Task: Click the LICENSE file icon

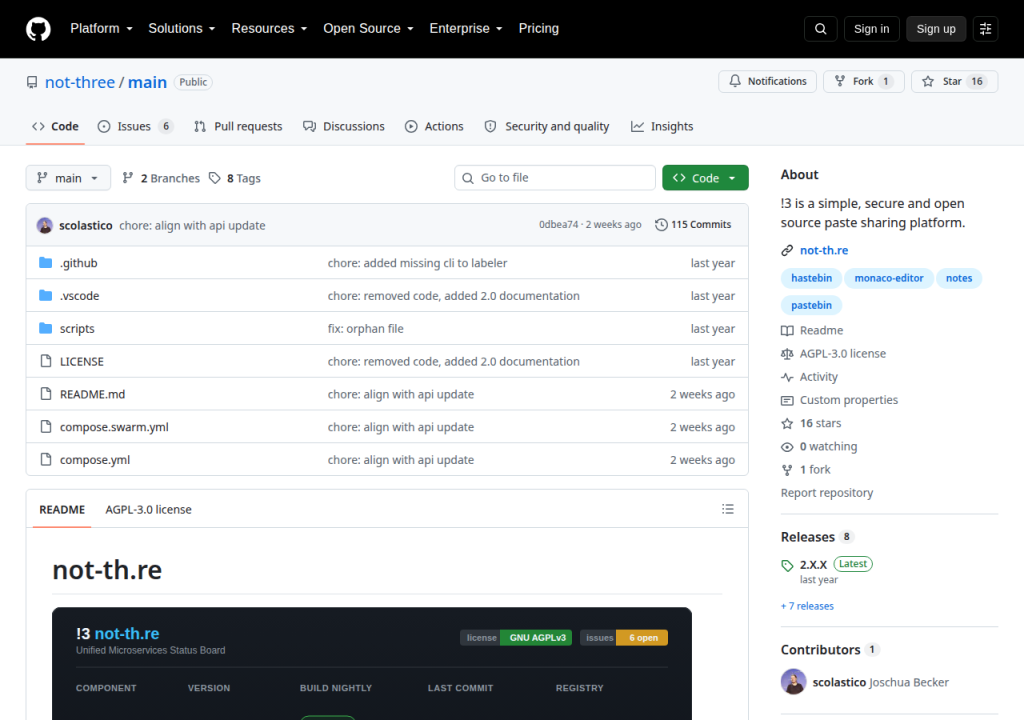Action: [x=46, y=361]
